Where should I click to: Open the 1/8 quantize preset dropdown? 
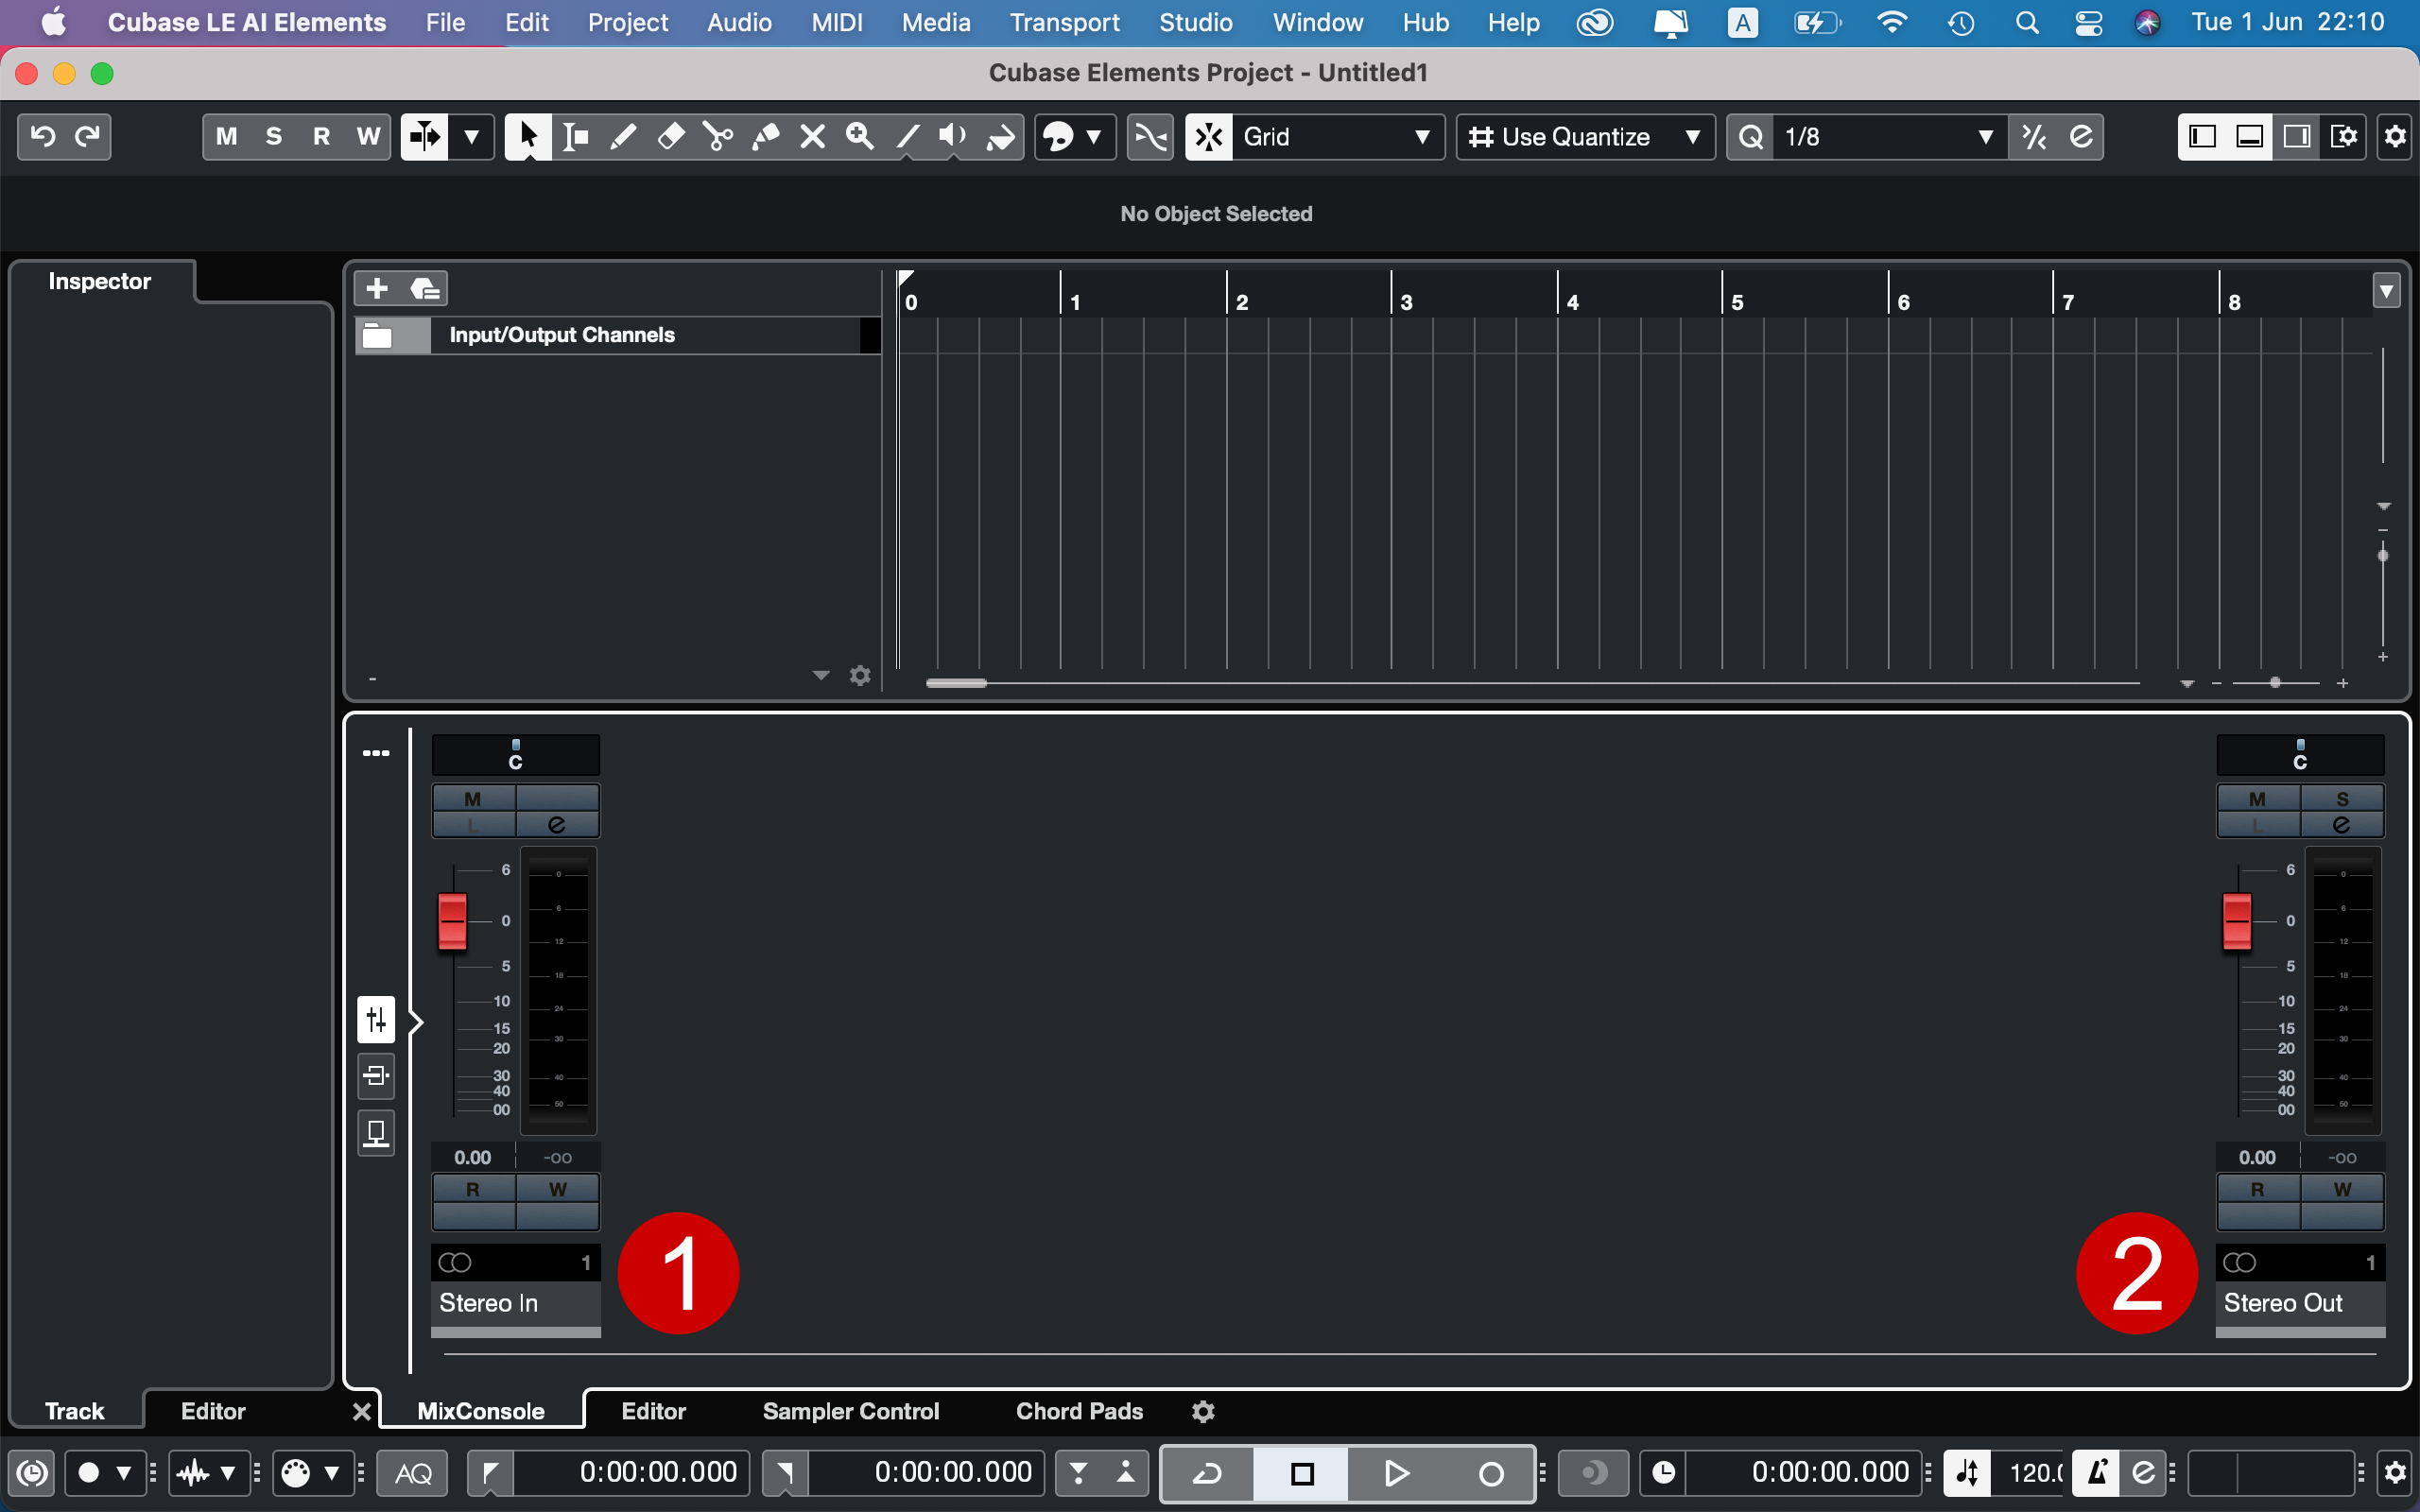[x=1890, y=136]
